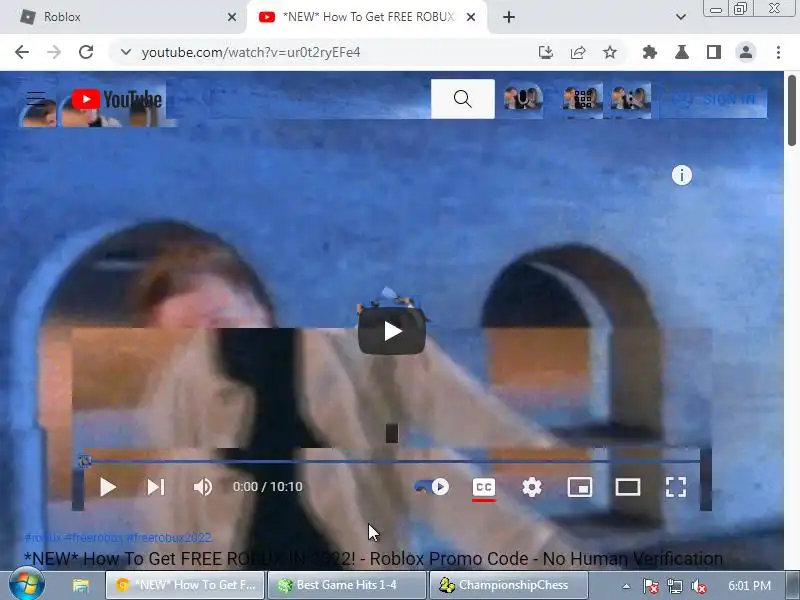The width and height of the screenshot is (800, 600).
Task: Play the video from control bar
Action: (108, 487)
